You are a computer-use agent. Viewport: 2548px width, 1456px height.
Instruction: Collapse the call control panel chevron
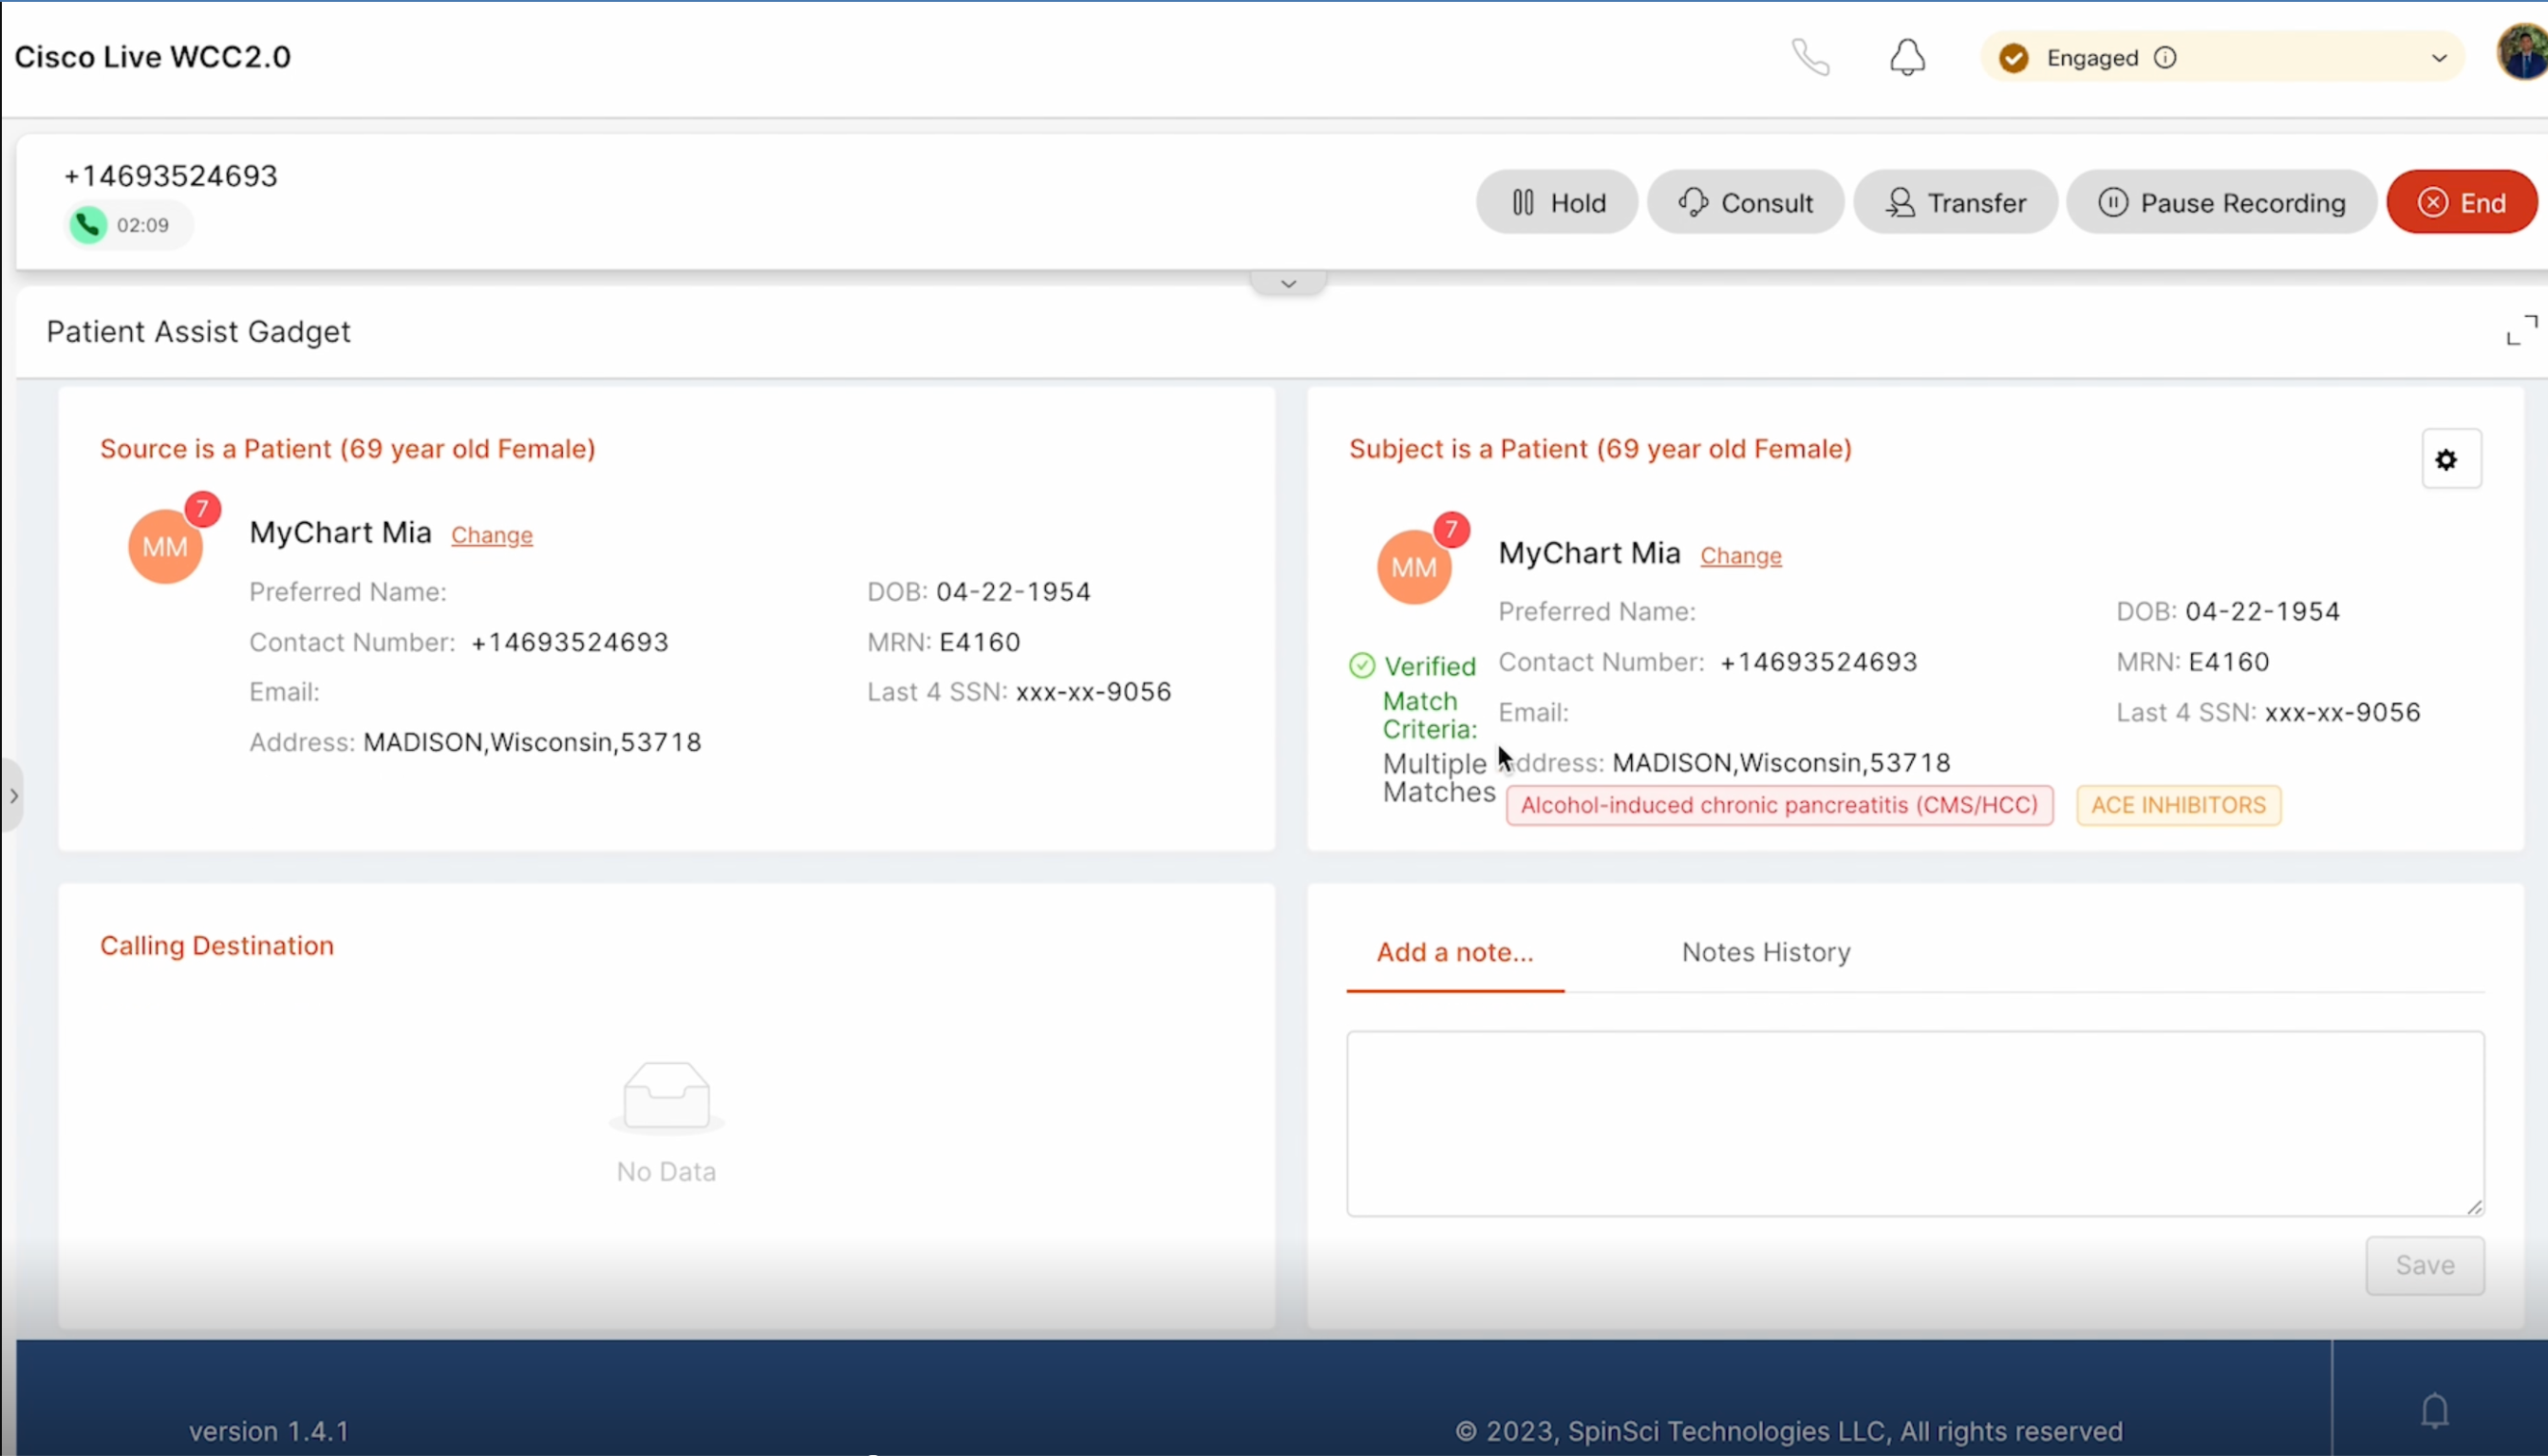[x=1288, y=284]
